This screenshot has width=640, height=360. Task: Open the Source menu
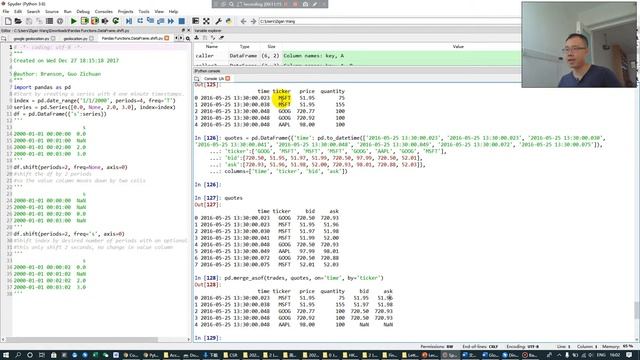tap(52, 11)
